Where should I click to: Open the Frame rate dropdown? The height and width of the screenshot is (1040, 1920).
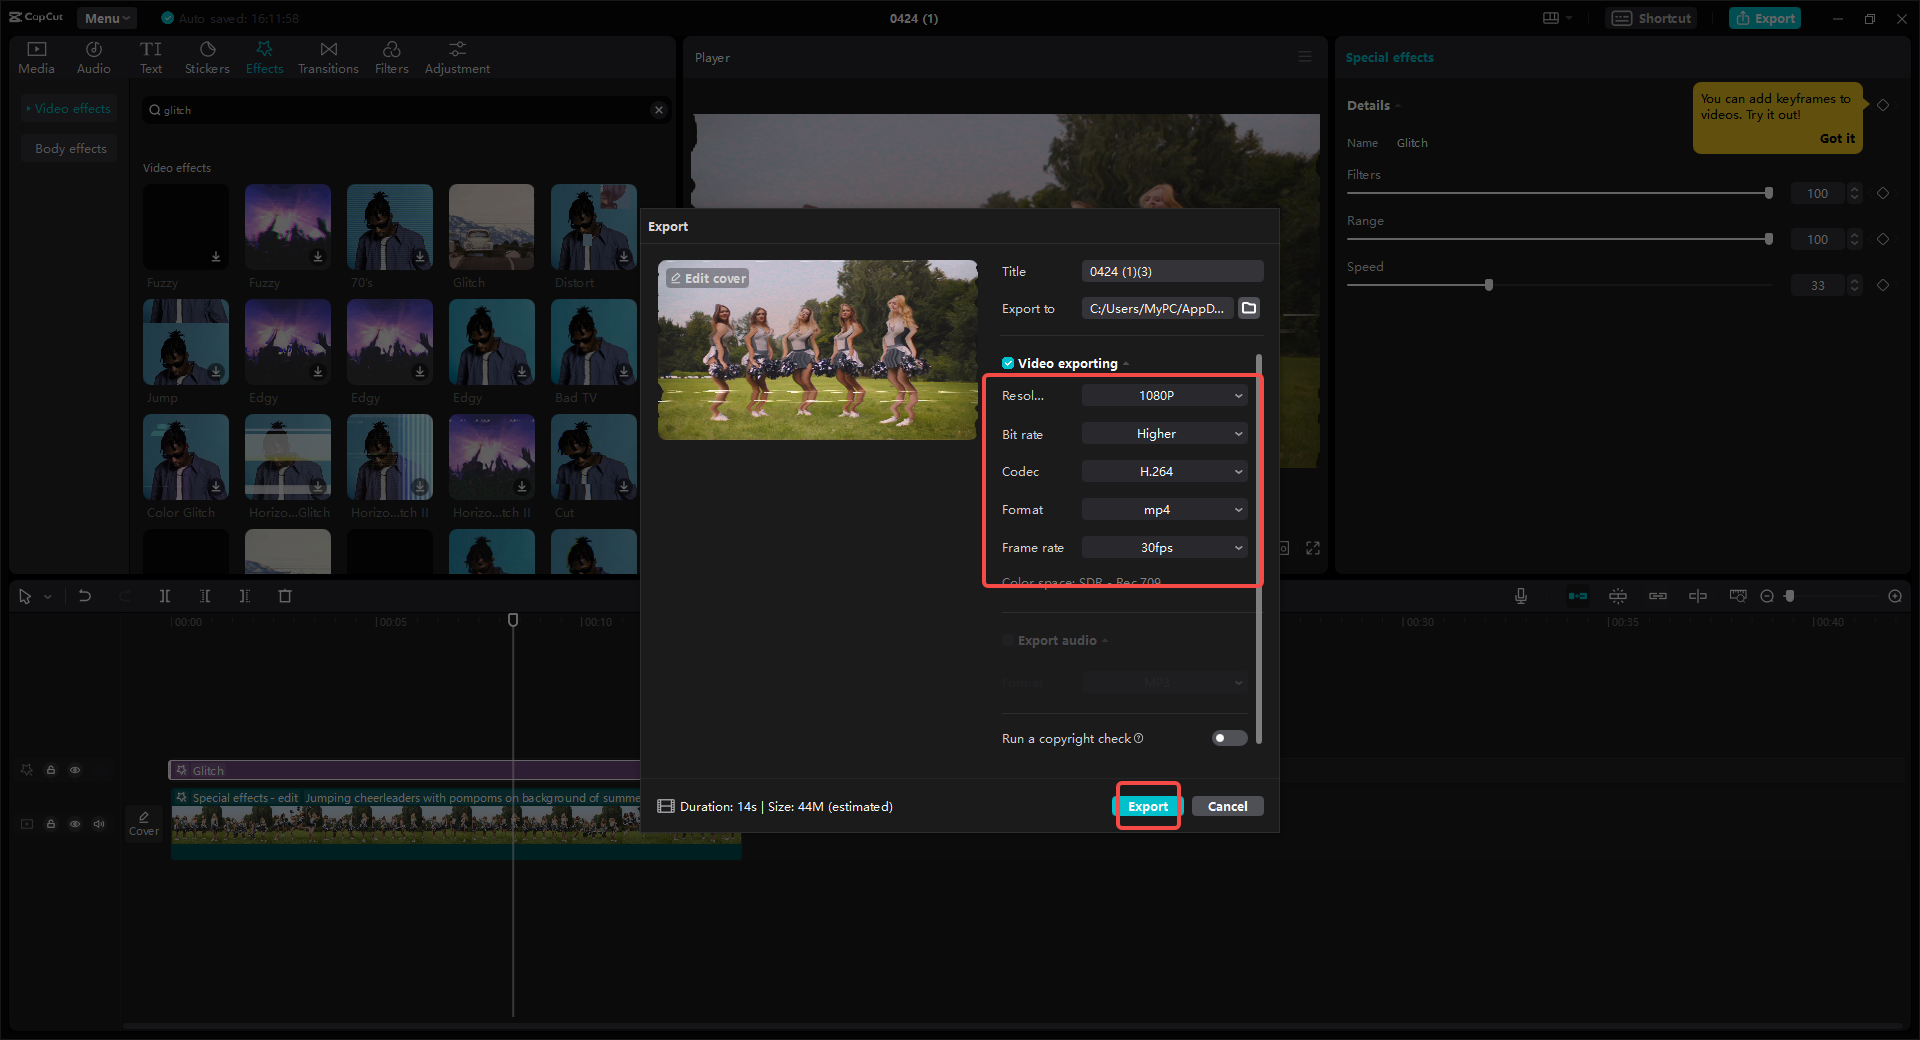coord(1163,547)
